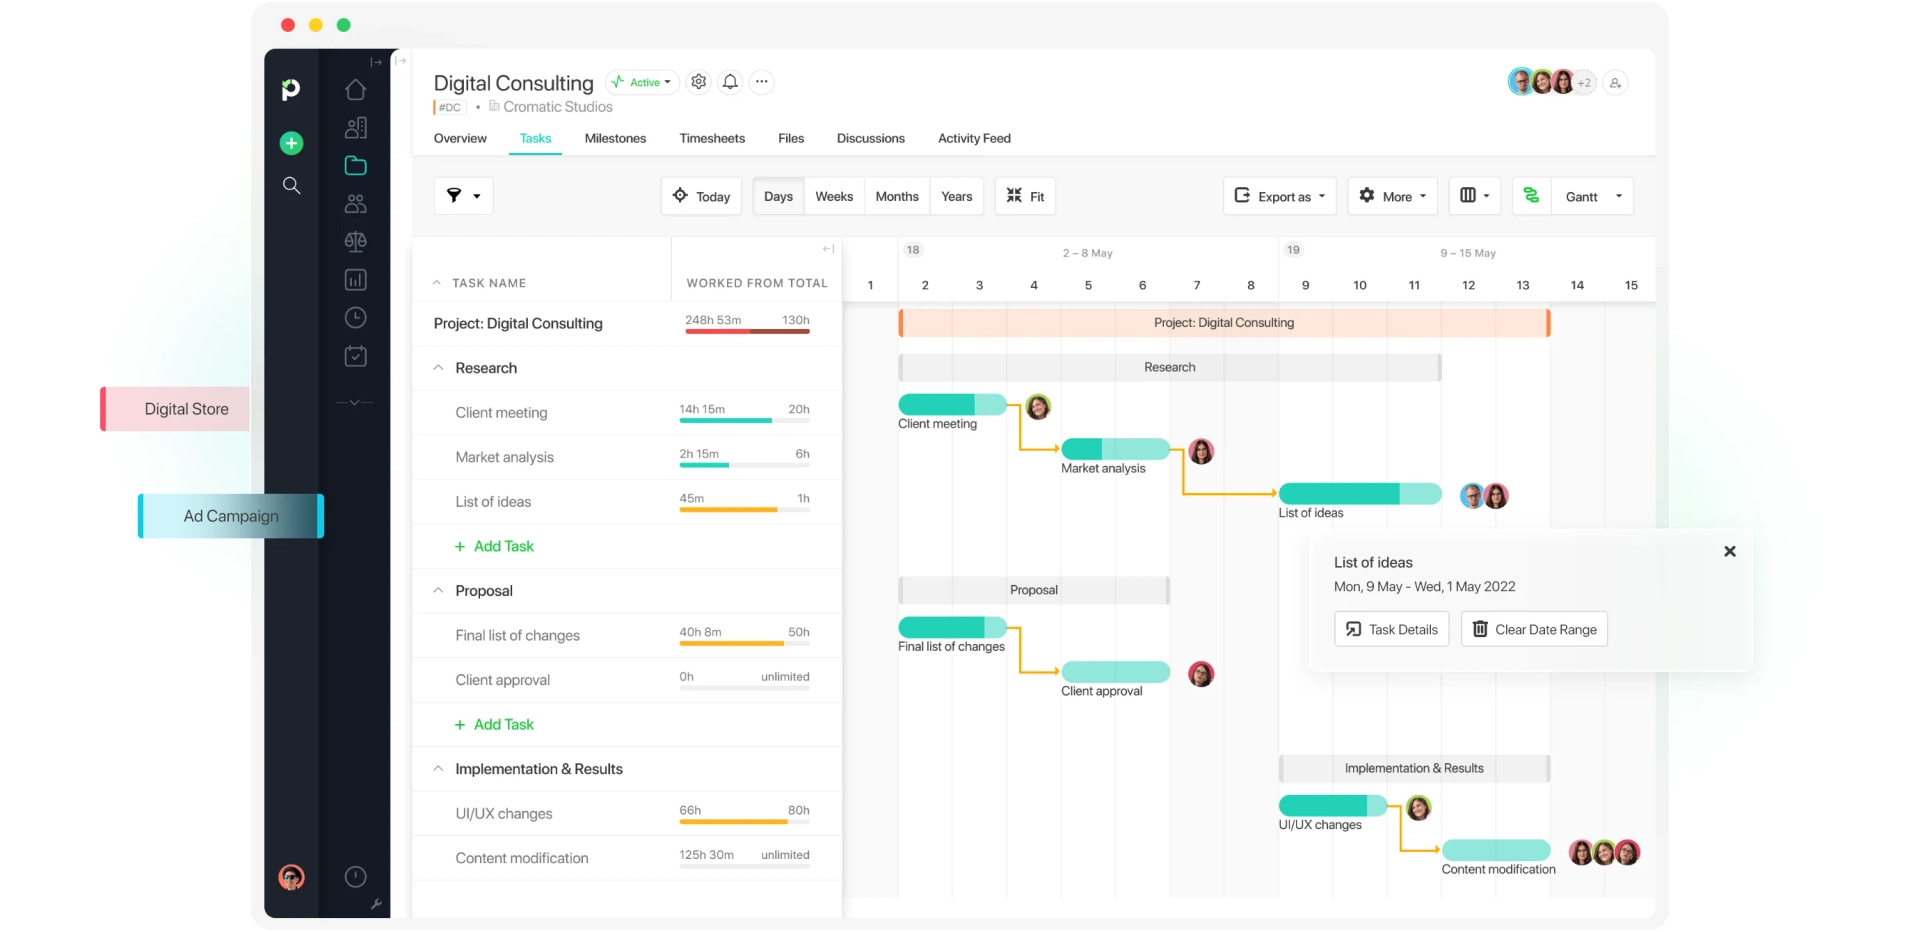This screenshot has height=932, width=1920.
Task: Open the Active status dropdown
Action: tap(643, 82)
